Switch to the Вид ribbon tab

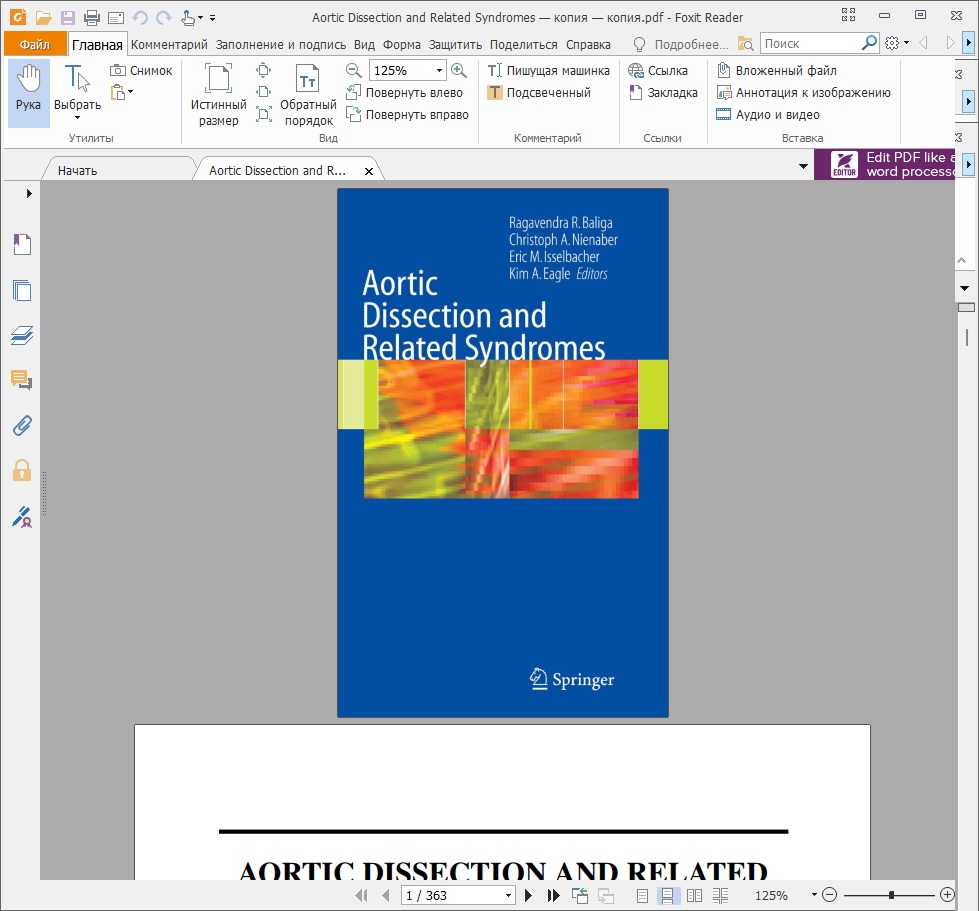[364, 44]
